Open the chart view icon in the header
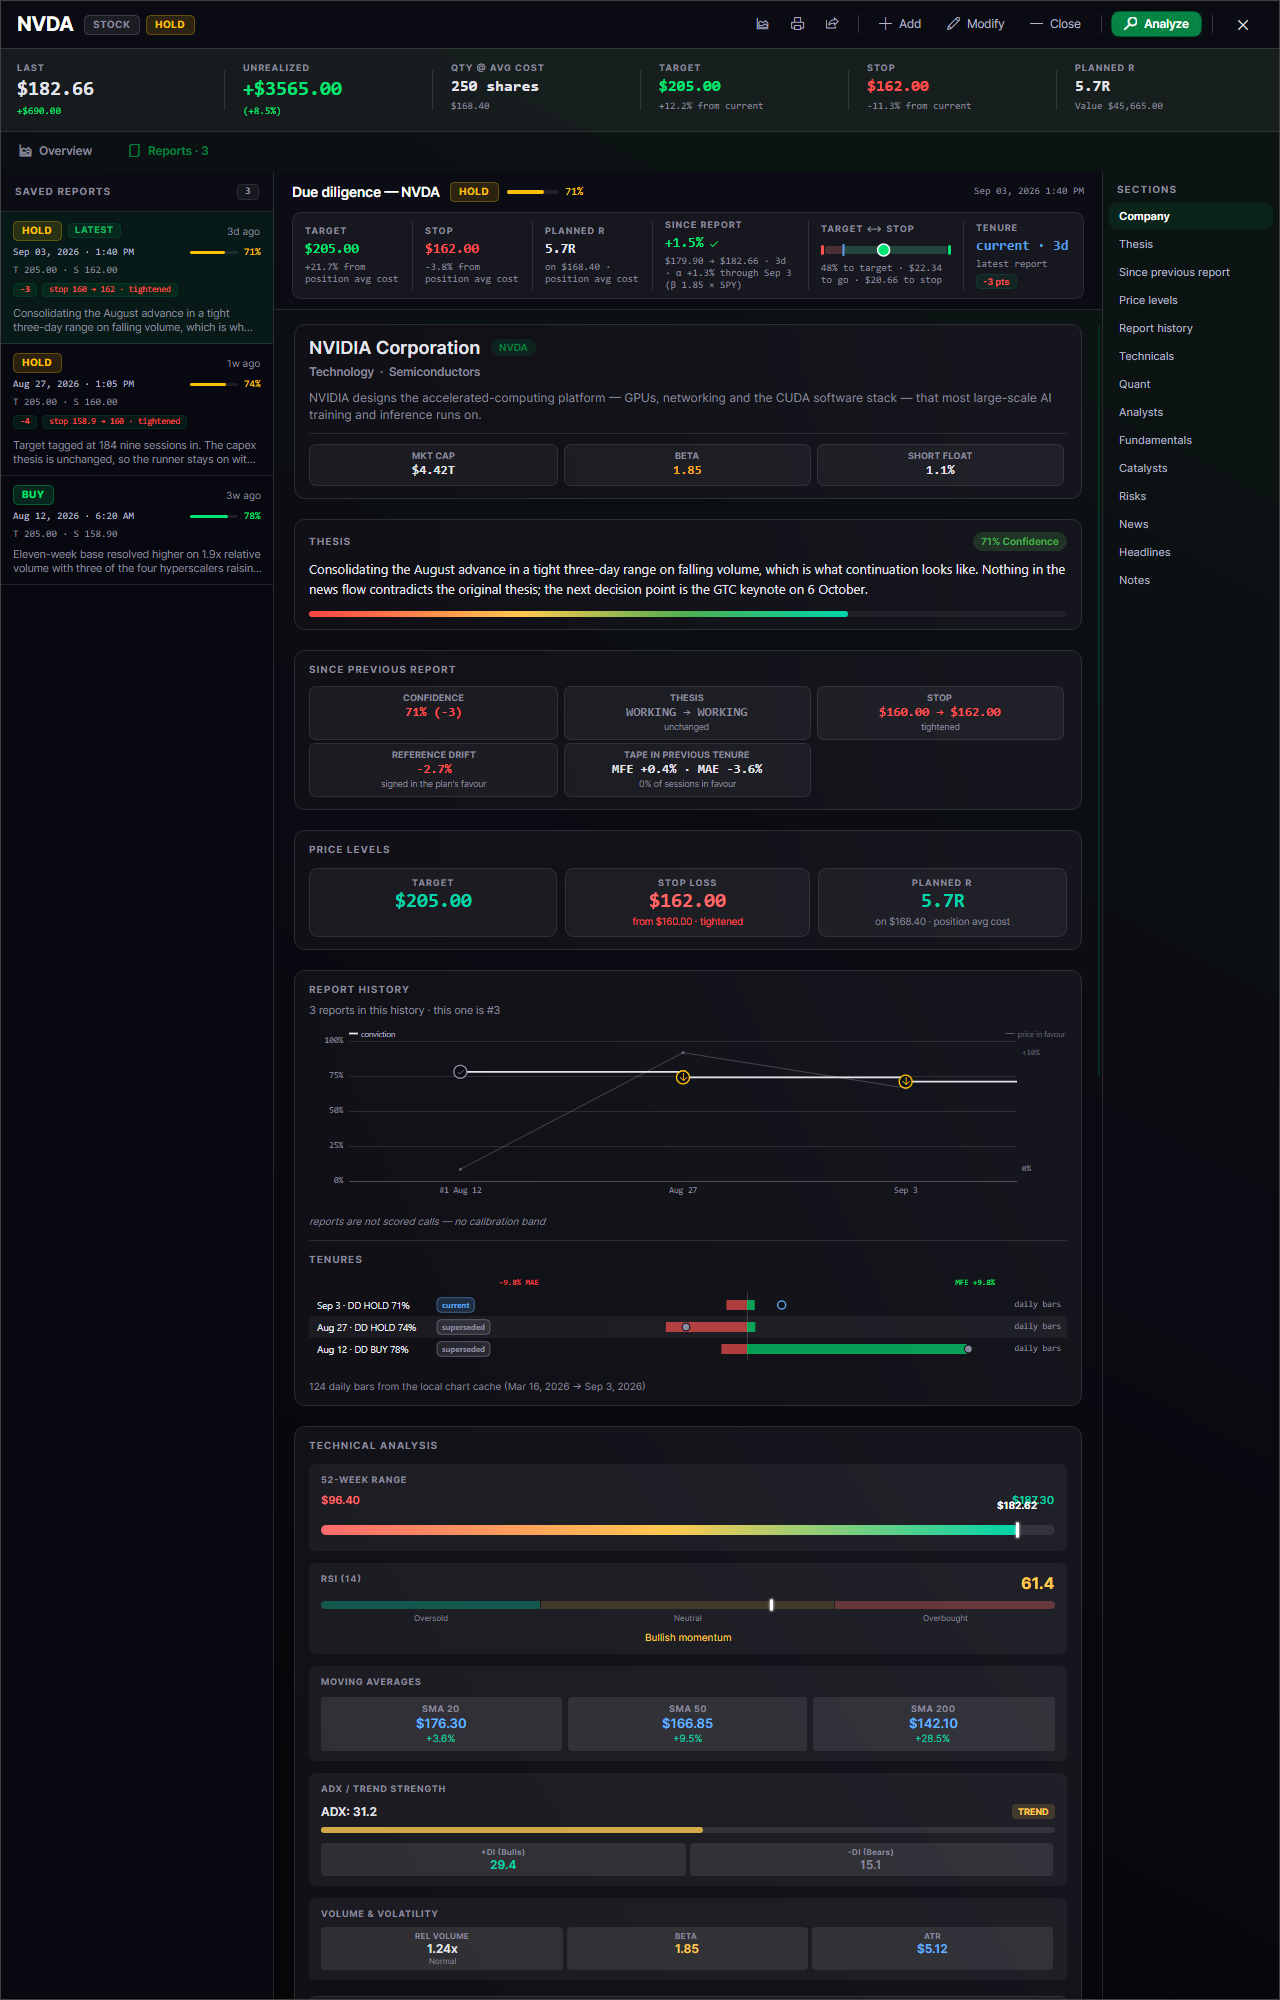Image resolution: width=1280 pixels, height=2000 pixels. coord(762,24)
